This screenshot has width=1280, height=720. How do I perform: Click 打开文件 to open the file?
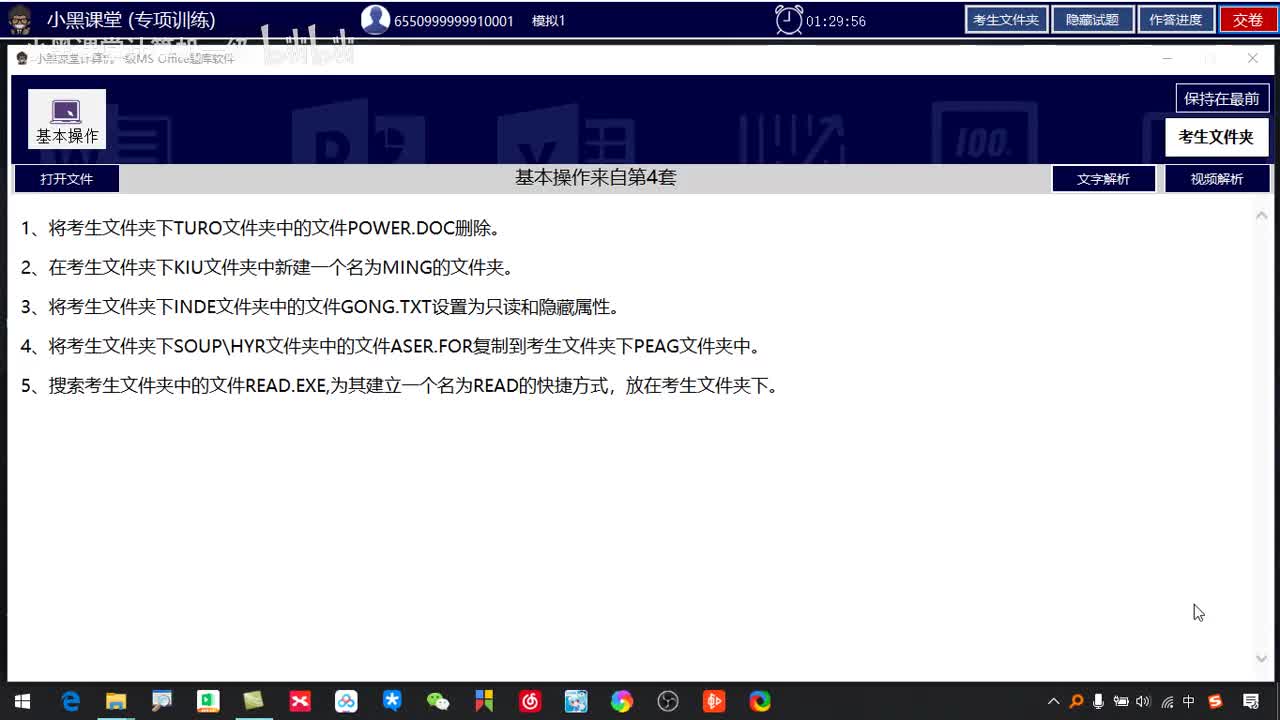66,179
